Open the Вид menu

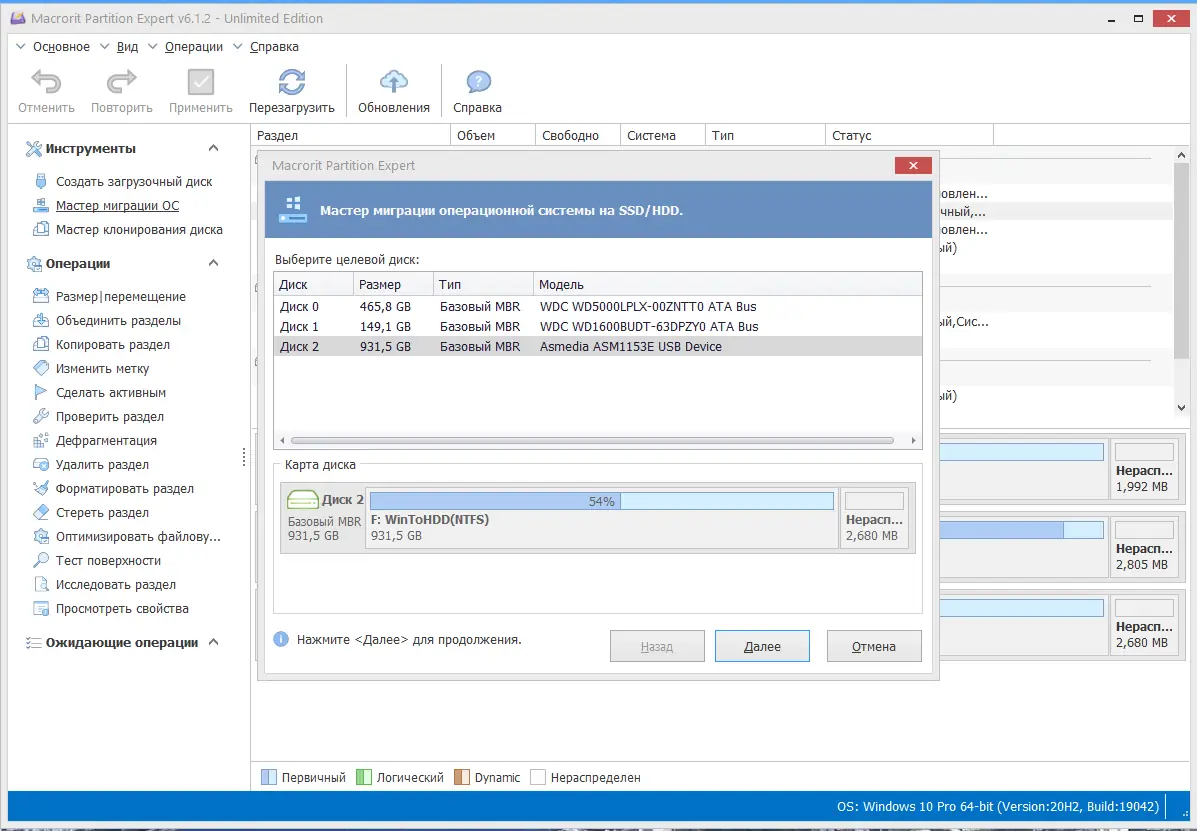(x=127, y=47)
